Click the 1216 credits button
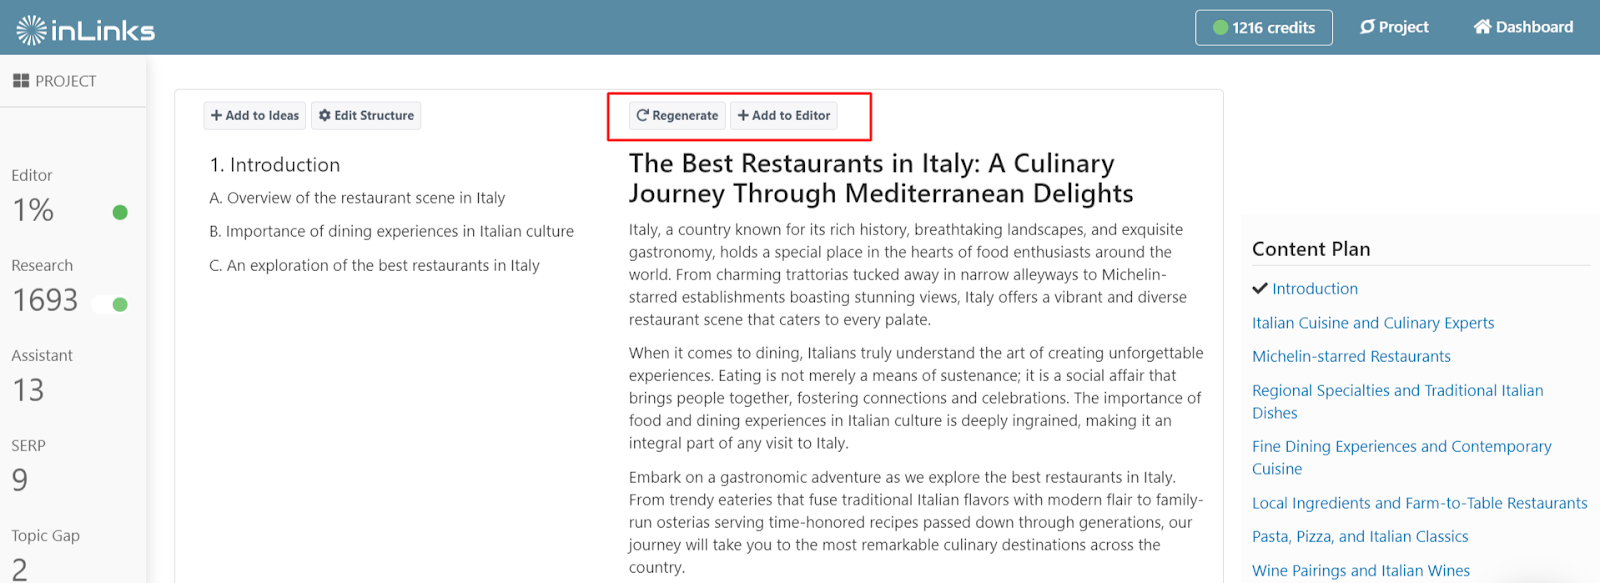This screenshot has height=583, width=1600. click(x=1264, y=28)
